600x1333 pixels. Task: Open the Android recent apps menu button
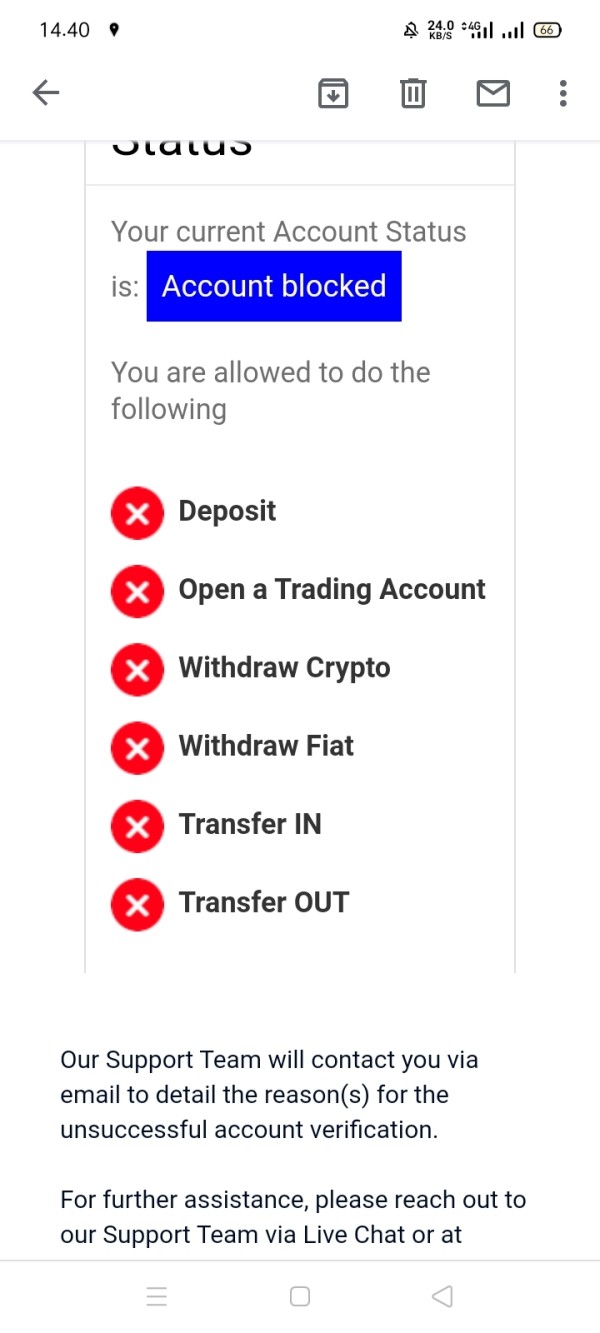pos(157,1297)
